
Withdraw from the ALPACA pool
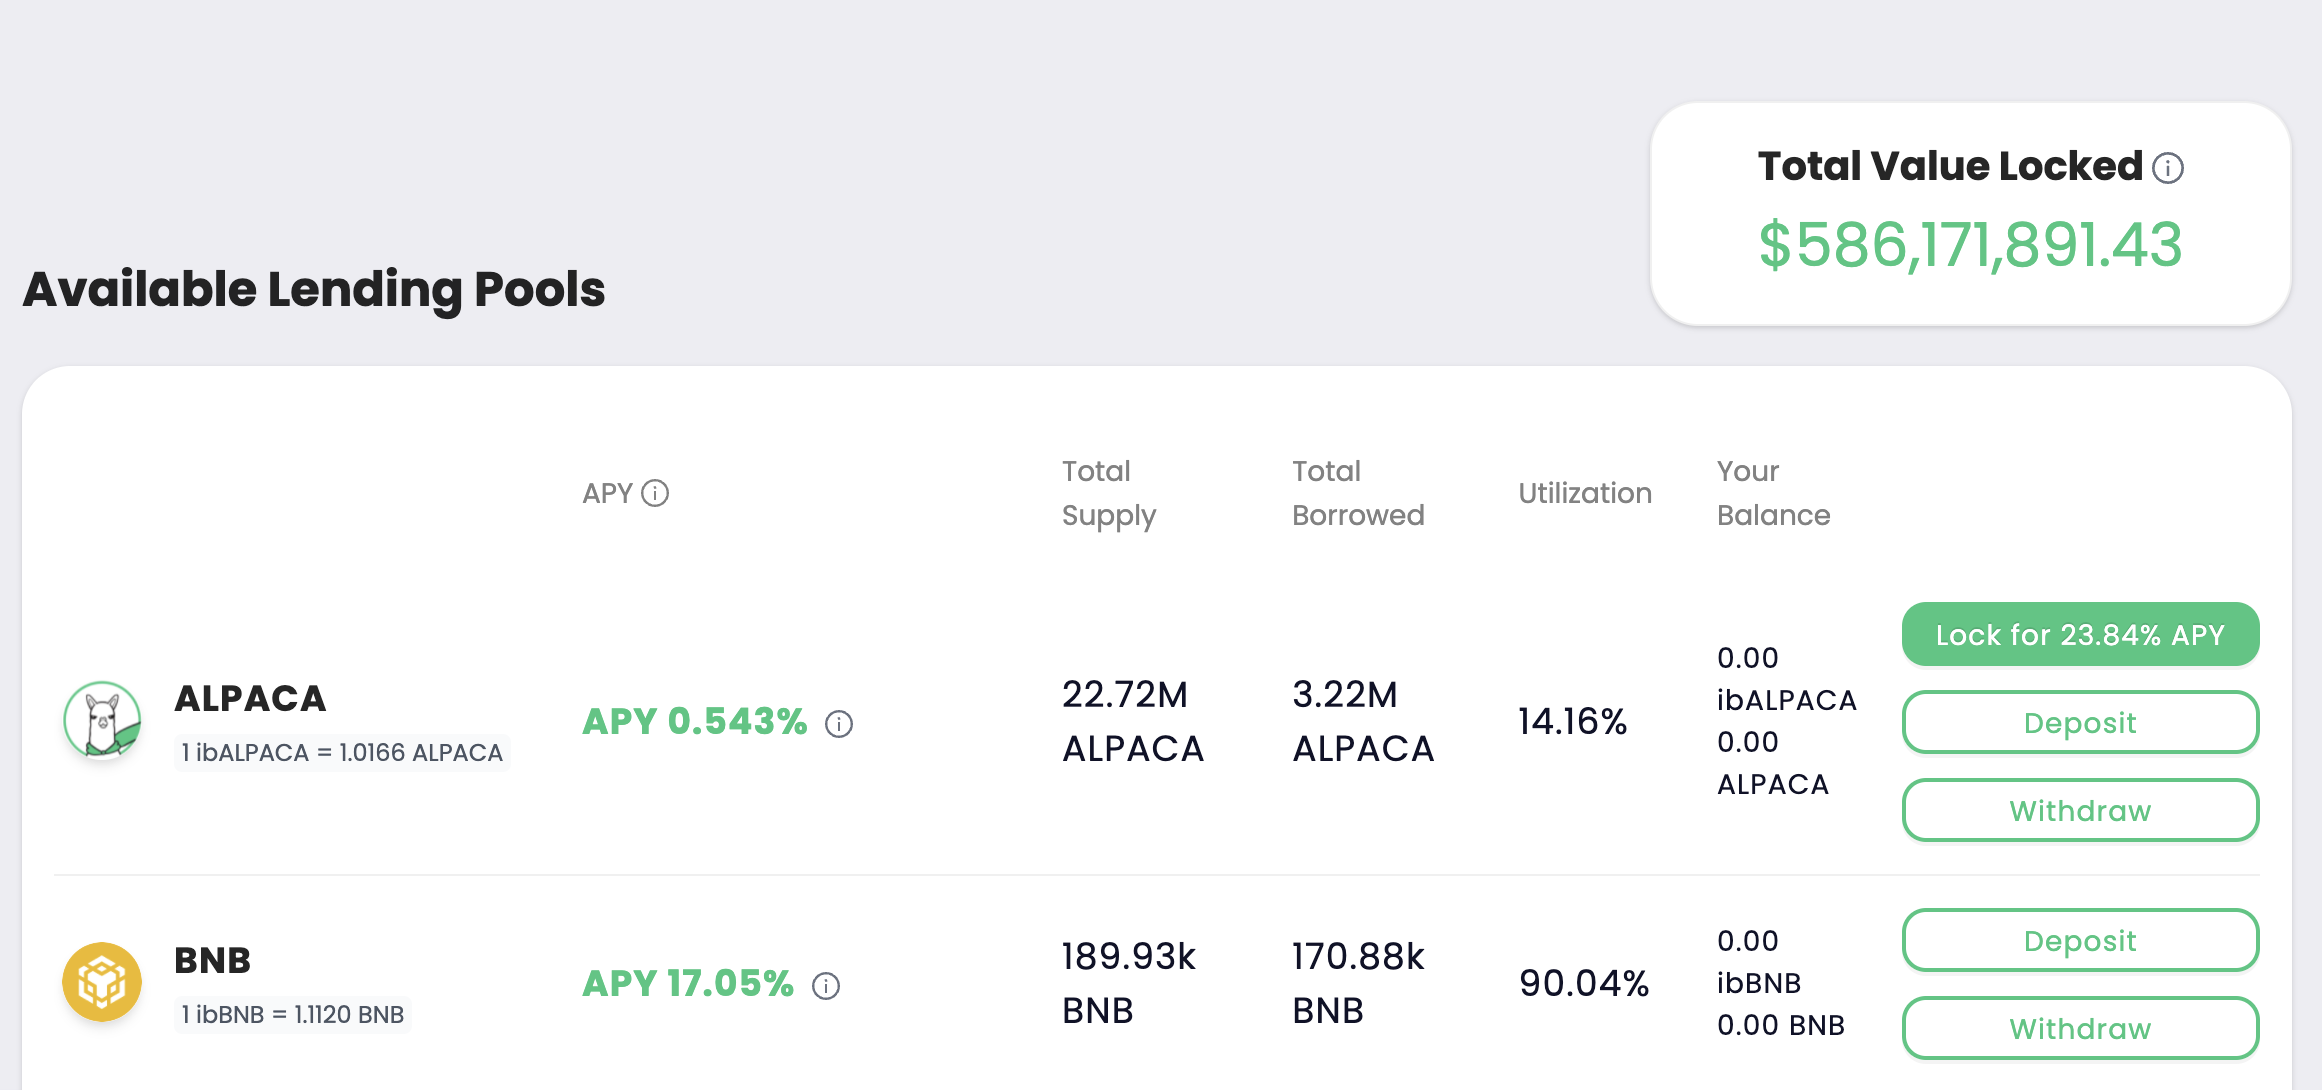pos(2080,810)
